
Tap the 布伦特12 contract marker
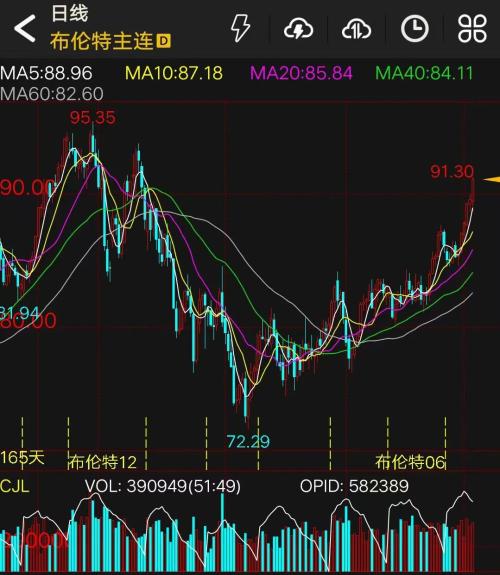(x=103, y=462)
